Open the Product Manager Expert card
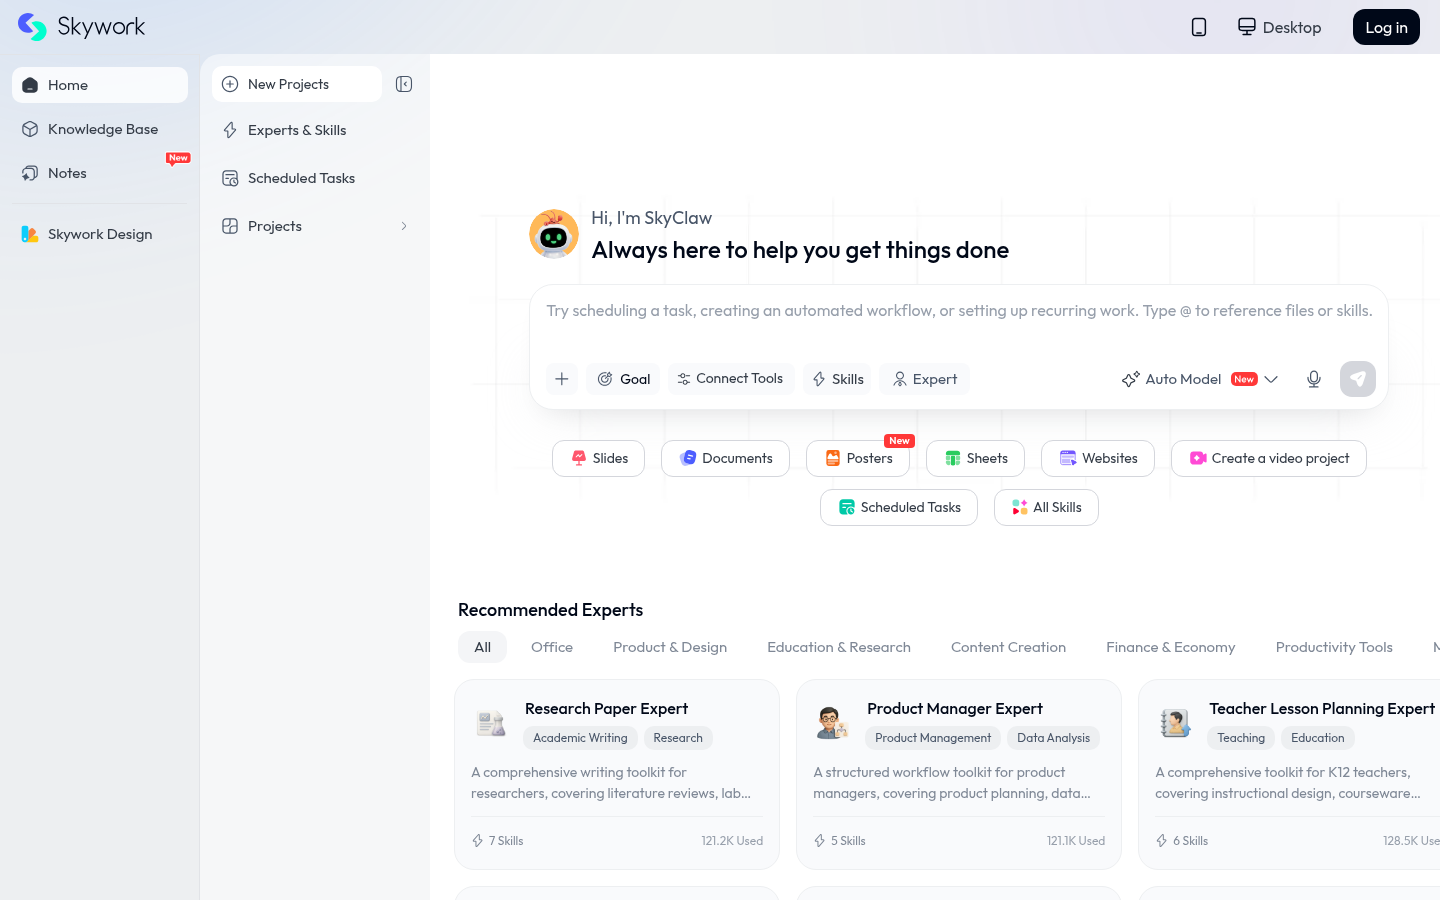Screen dimensions: 1440x900 click(959, 774)
